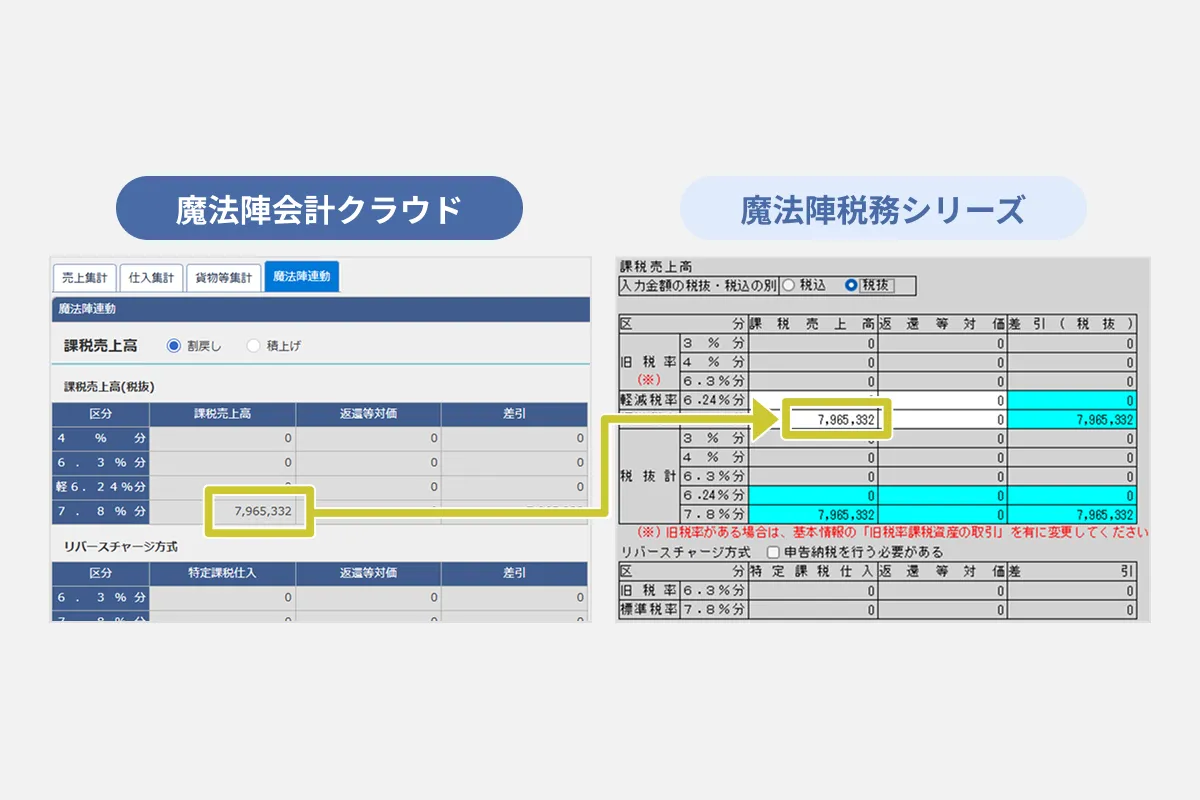
Task: Click 課税売上高 cell in 軽減税率 6.24%分 row
Action: 813,400
